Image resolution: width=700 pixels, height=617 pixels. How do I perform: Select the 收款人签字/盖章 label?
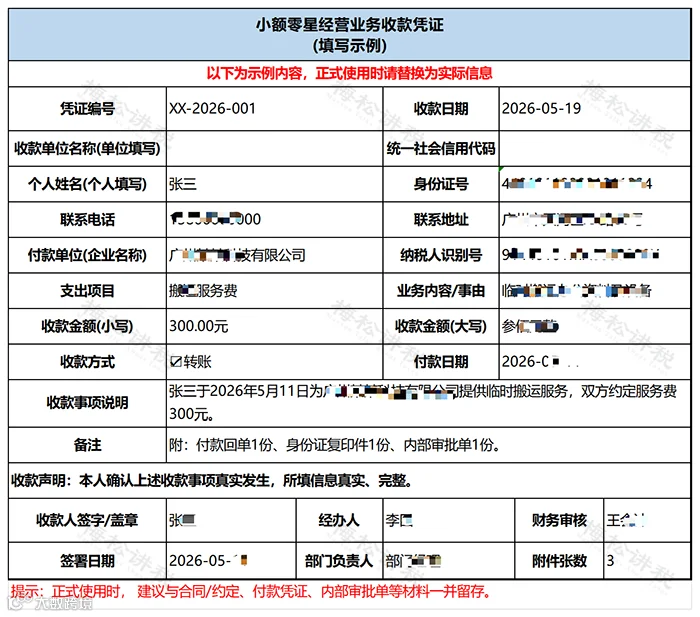pos(88,521)
